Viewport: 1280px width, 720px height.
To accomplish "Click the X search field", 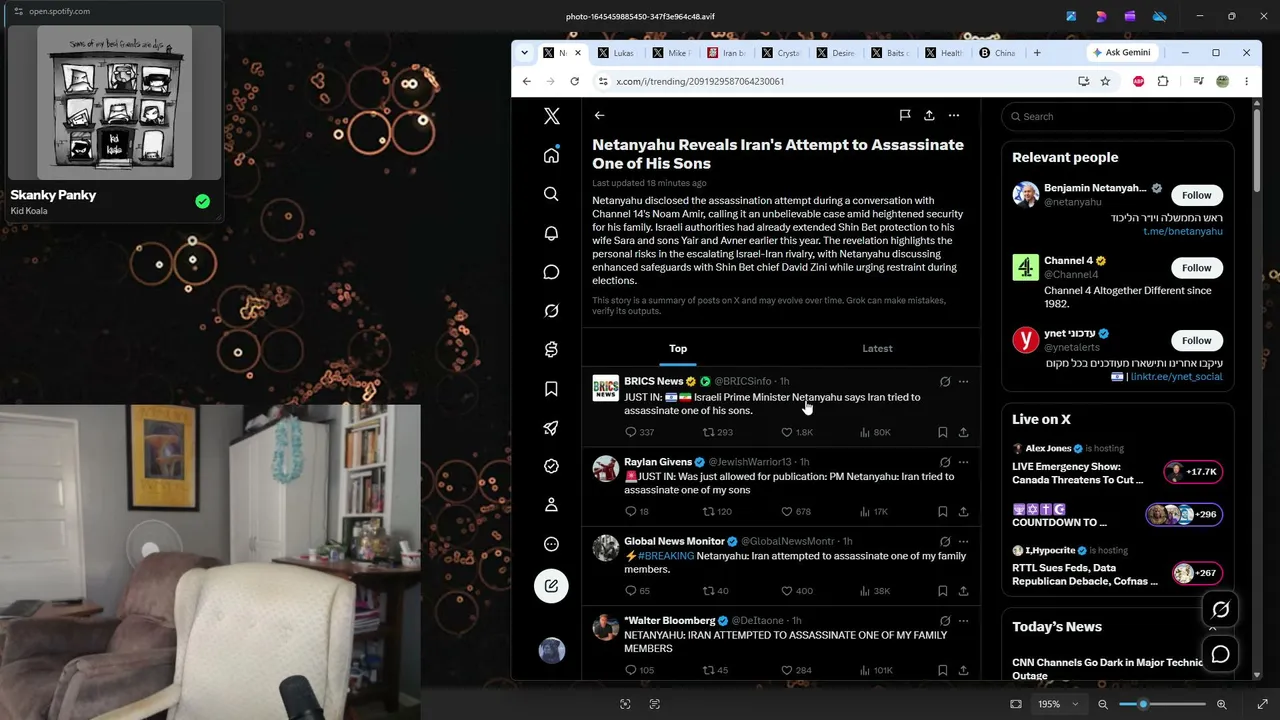I will (1117, 116).
